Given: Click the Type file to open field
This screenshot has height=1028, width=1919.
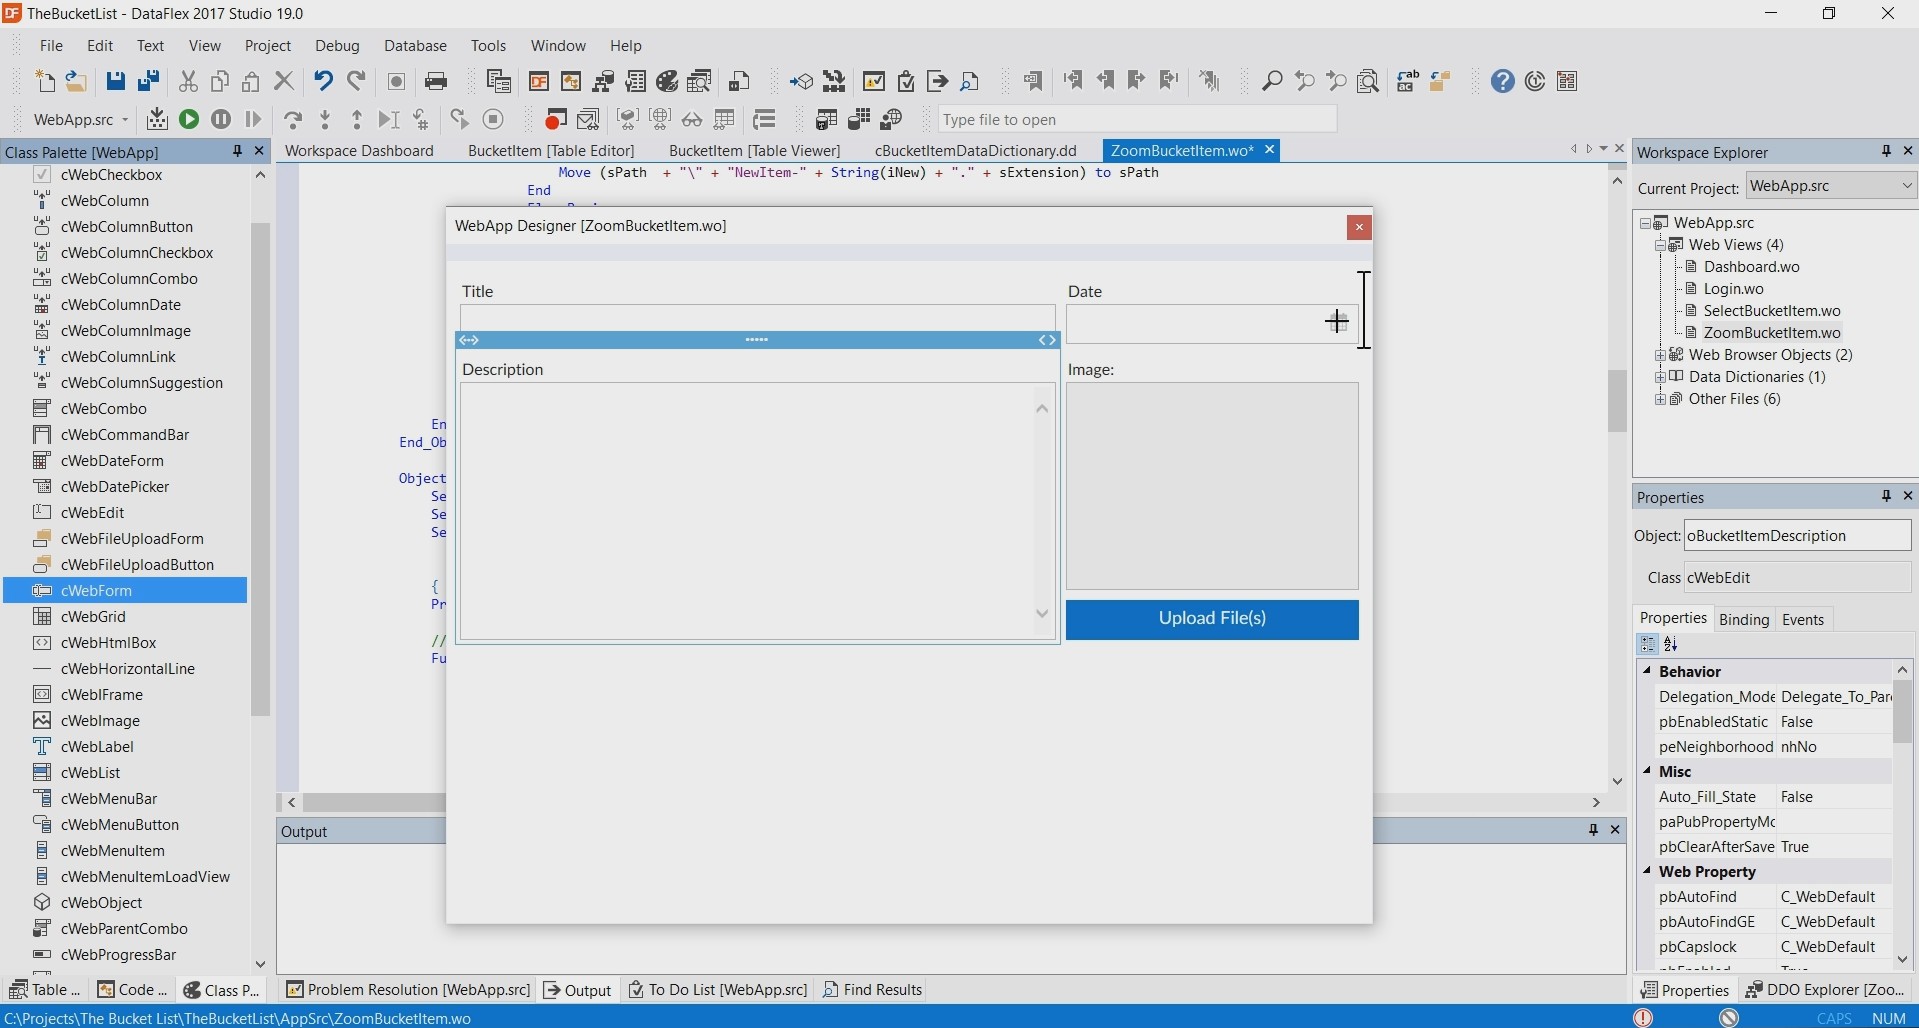Looking at the screenshot, I should click(x=1137, y=120).
